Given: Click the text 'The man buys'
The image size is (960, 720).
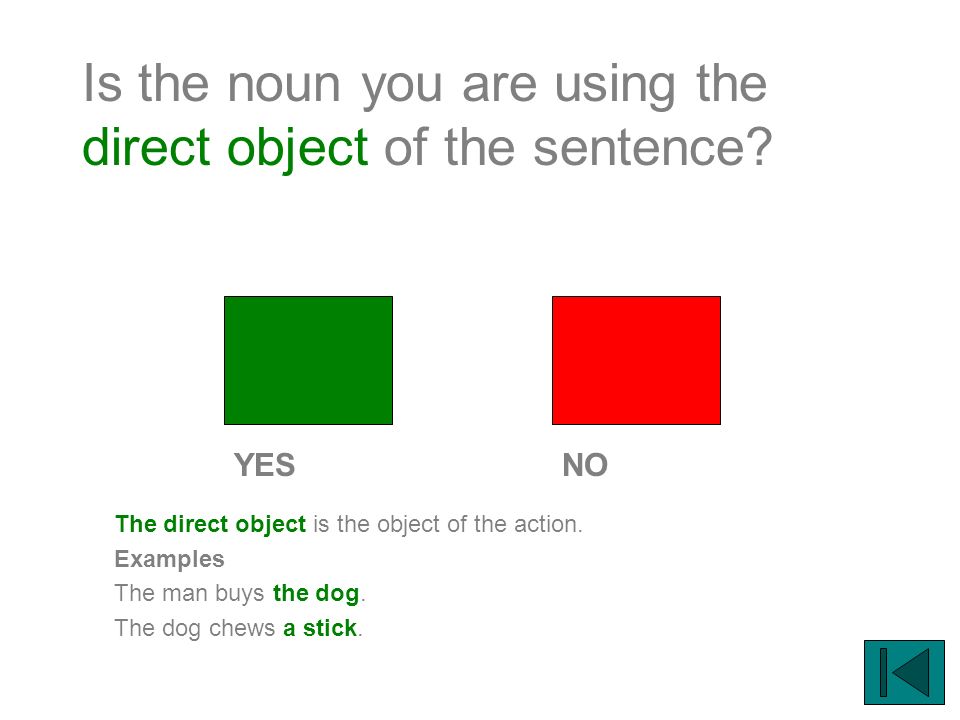Looking at the screenshot, I should click(189, 593).
